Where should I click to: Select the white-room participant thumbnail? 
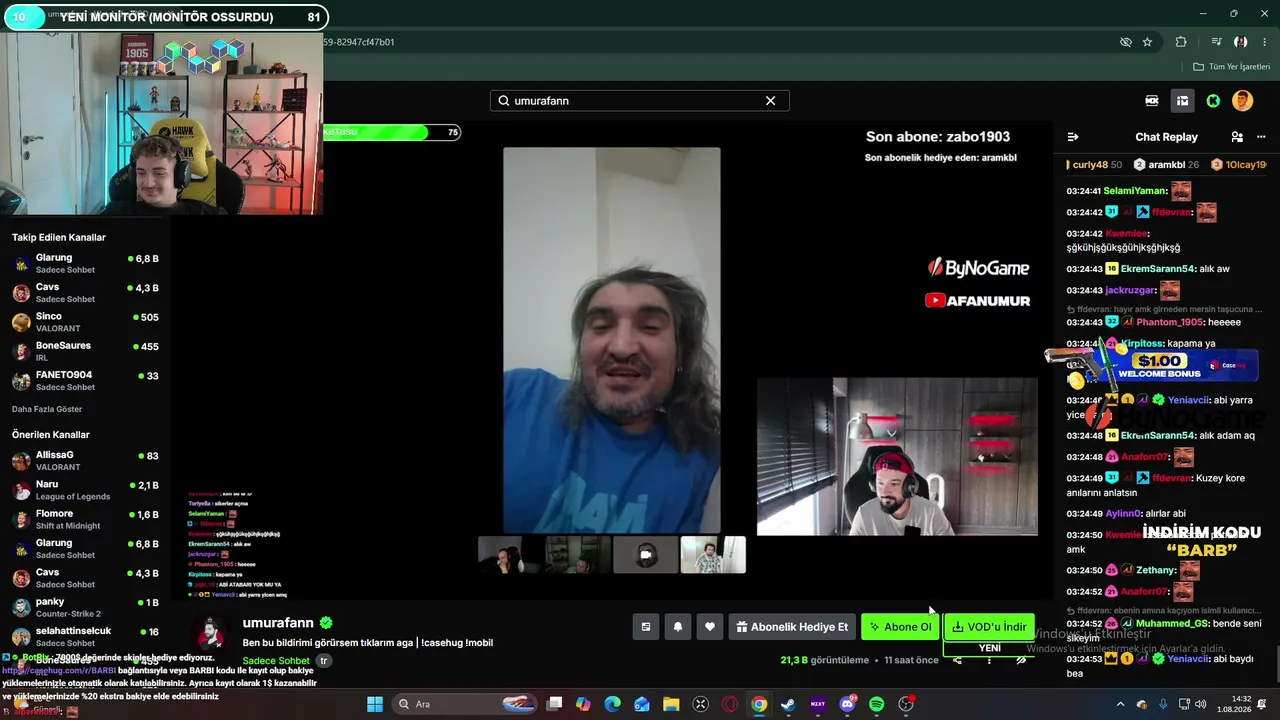tap(713, 555)
